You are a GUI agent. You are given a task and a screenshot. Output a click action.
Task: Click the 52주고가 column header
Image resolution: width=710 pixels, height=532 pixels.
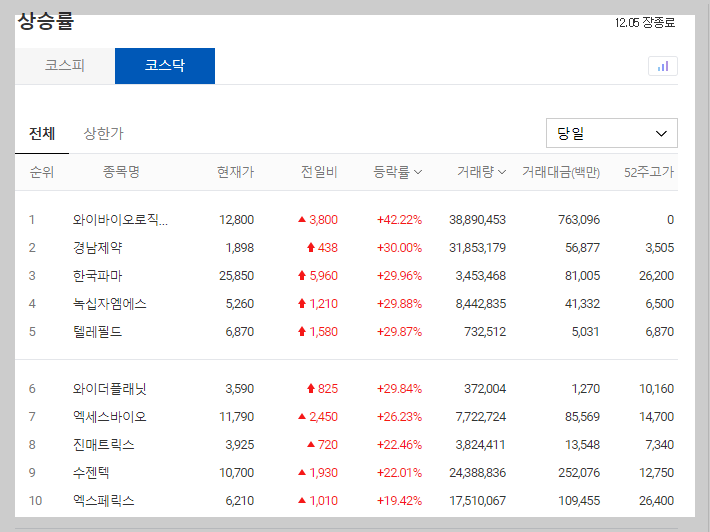tap(649, 172)
